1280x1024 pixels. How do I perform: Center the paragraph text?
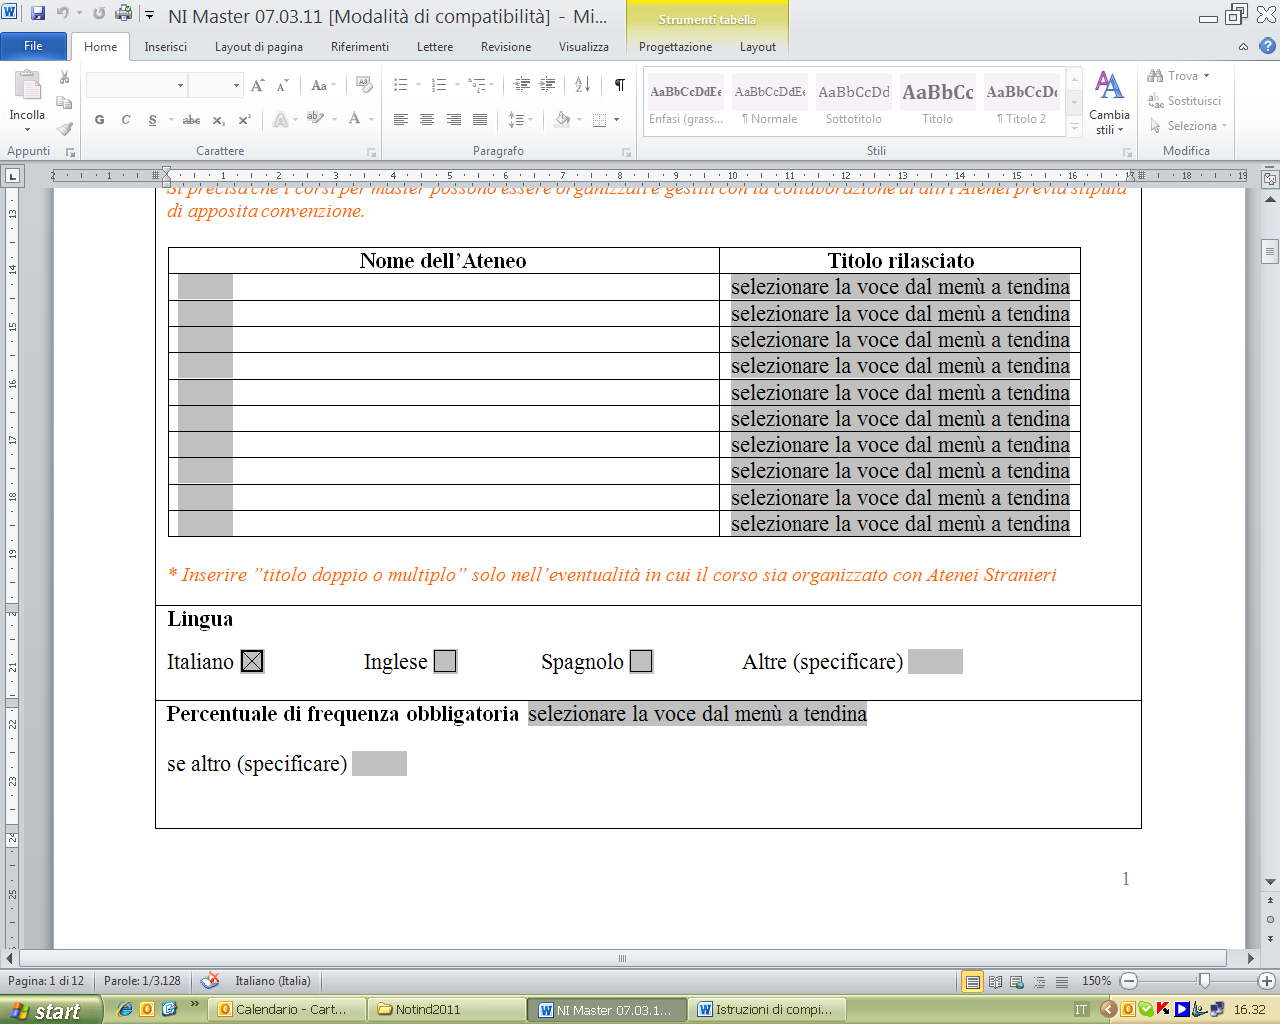pos(427,119)
